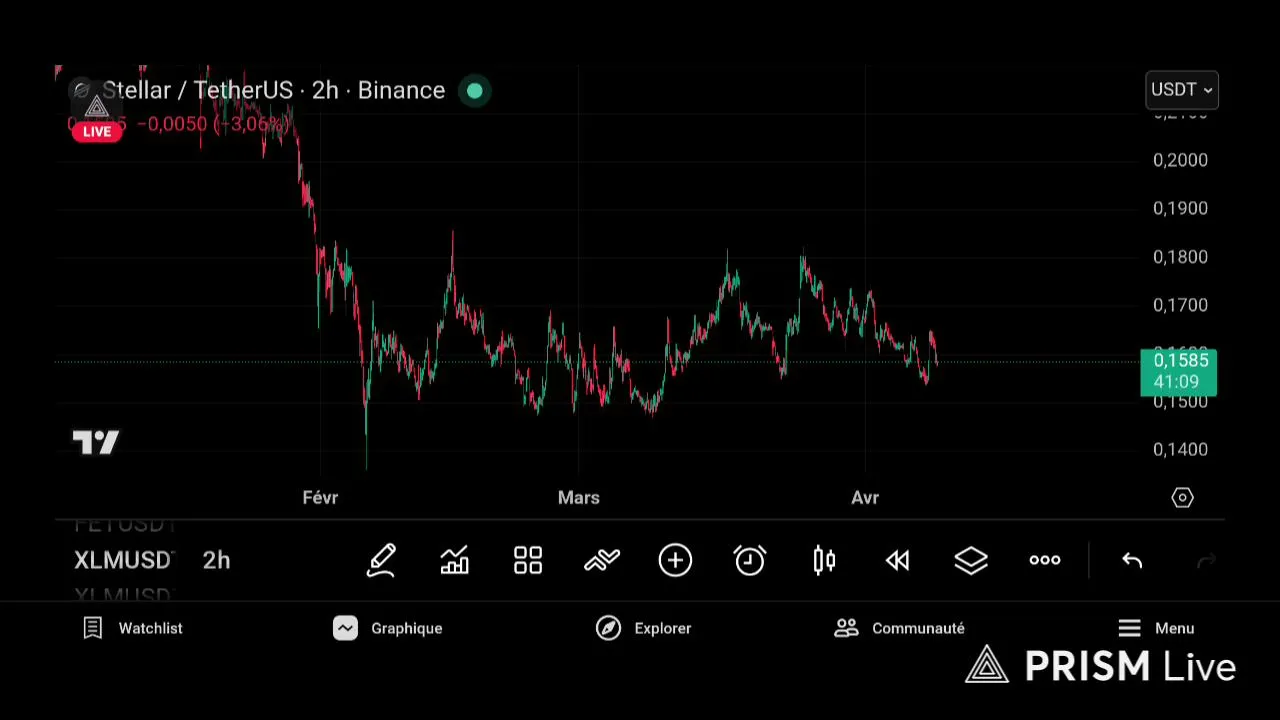Screen dimensions: 1280x720
Task: Click the Févr date axis label
Action: coord(320,498)
